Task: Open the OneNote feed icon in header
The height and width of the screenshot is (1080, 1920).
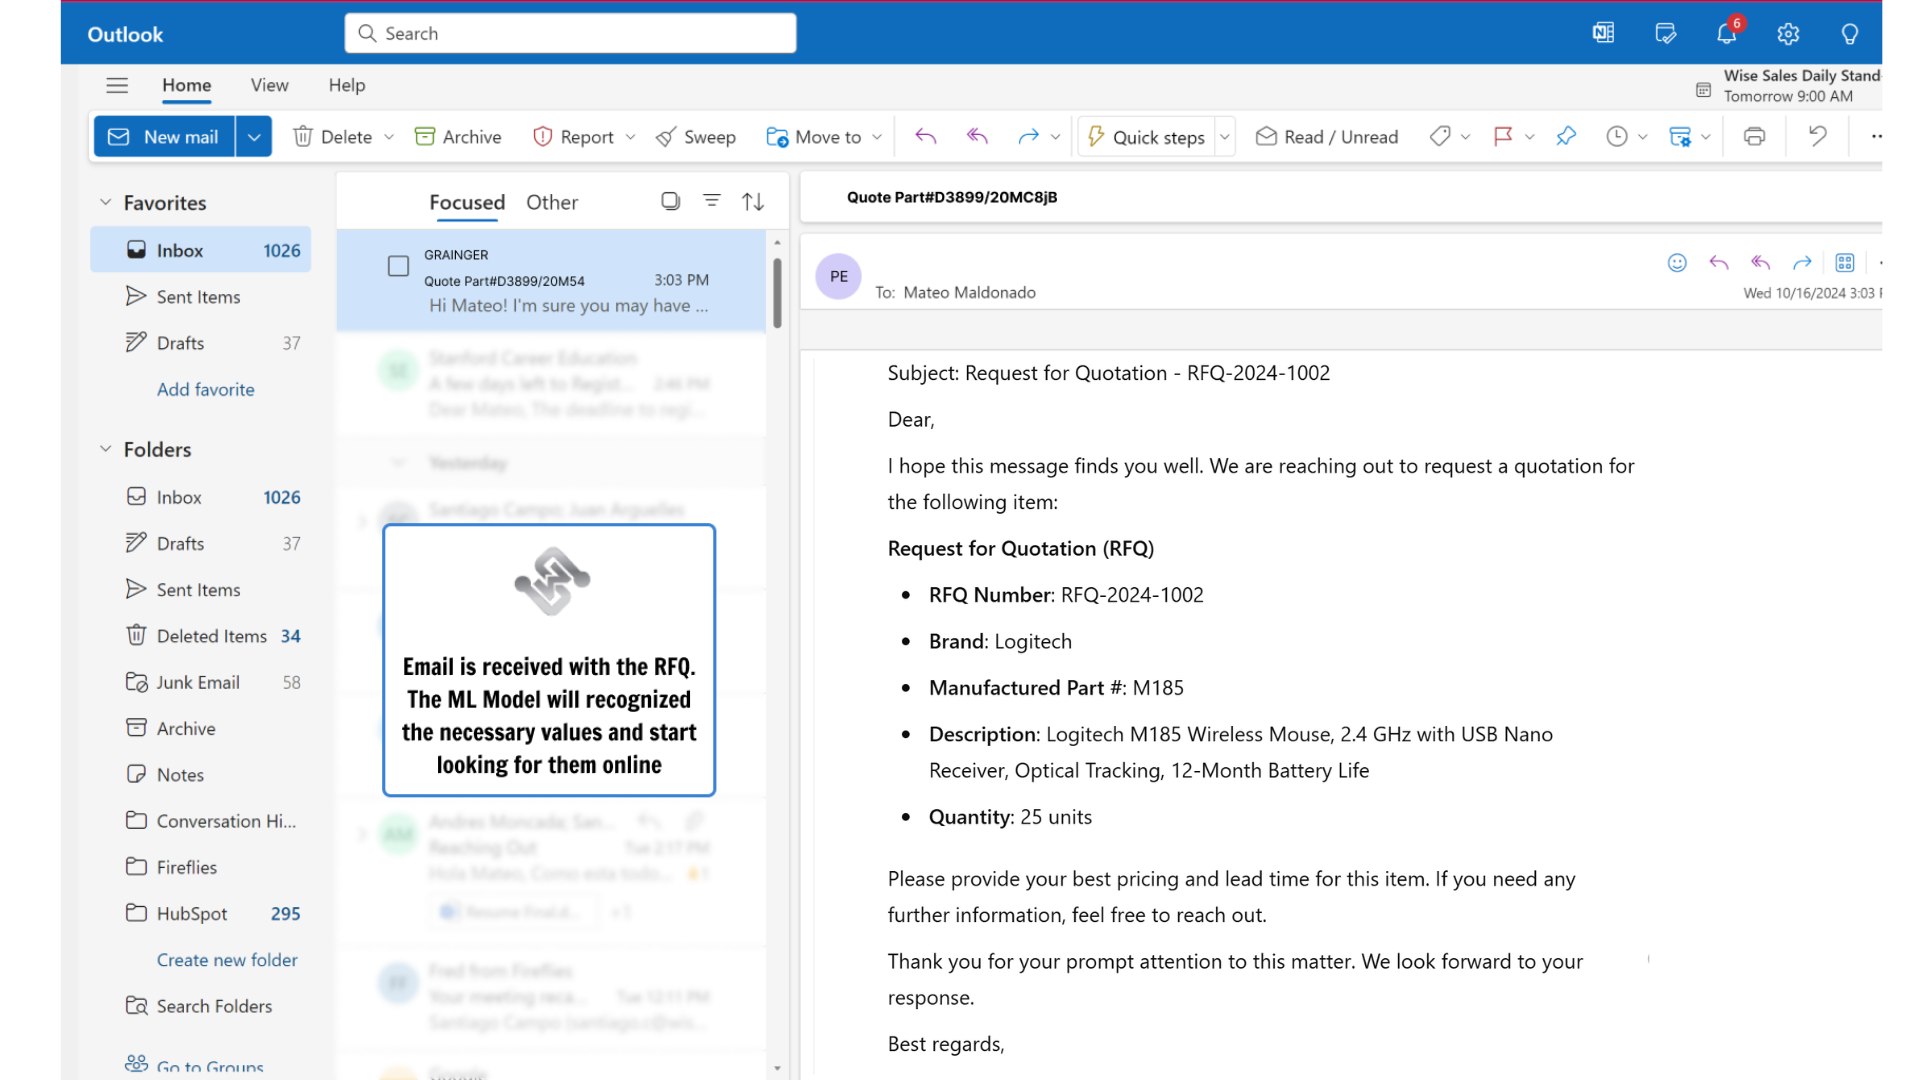Action: (1603, 34)
